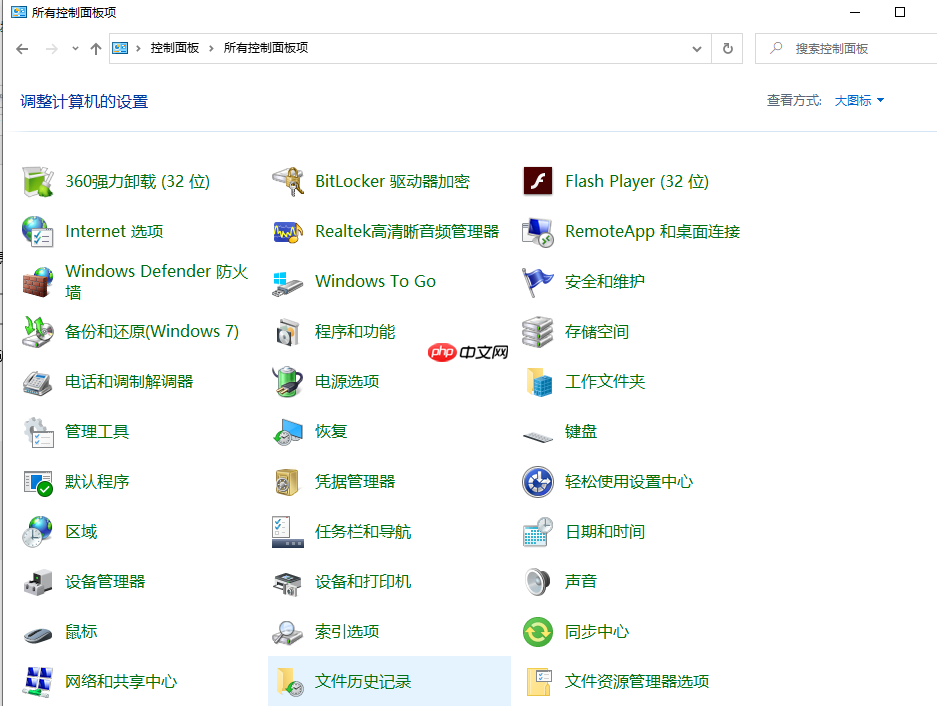The image size is (937, 706).
Task: Select 控制面板 in the address breadcrumb
Action: 175,48
